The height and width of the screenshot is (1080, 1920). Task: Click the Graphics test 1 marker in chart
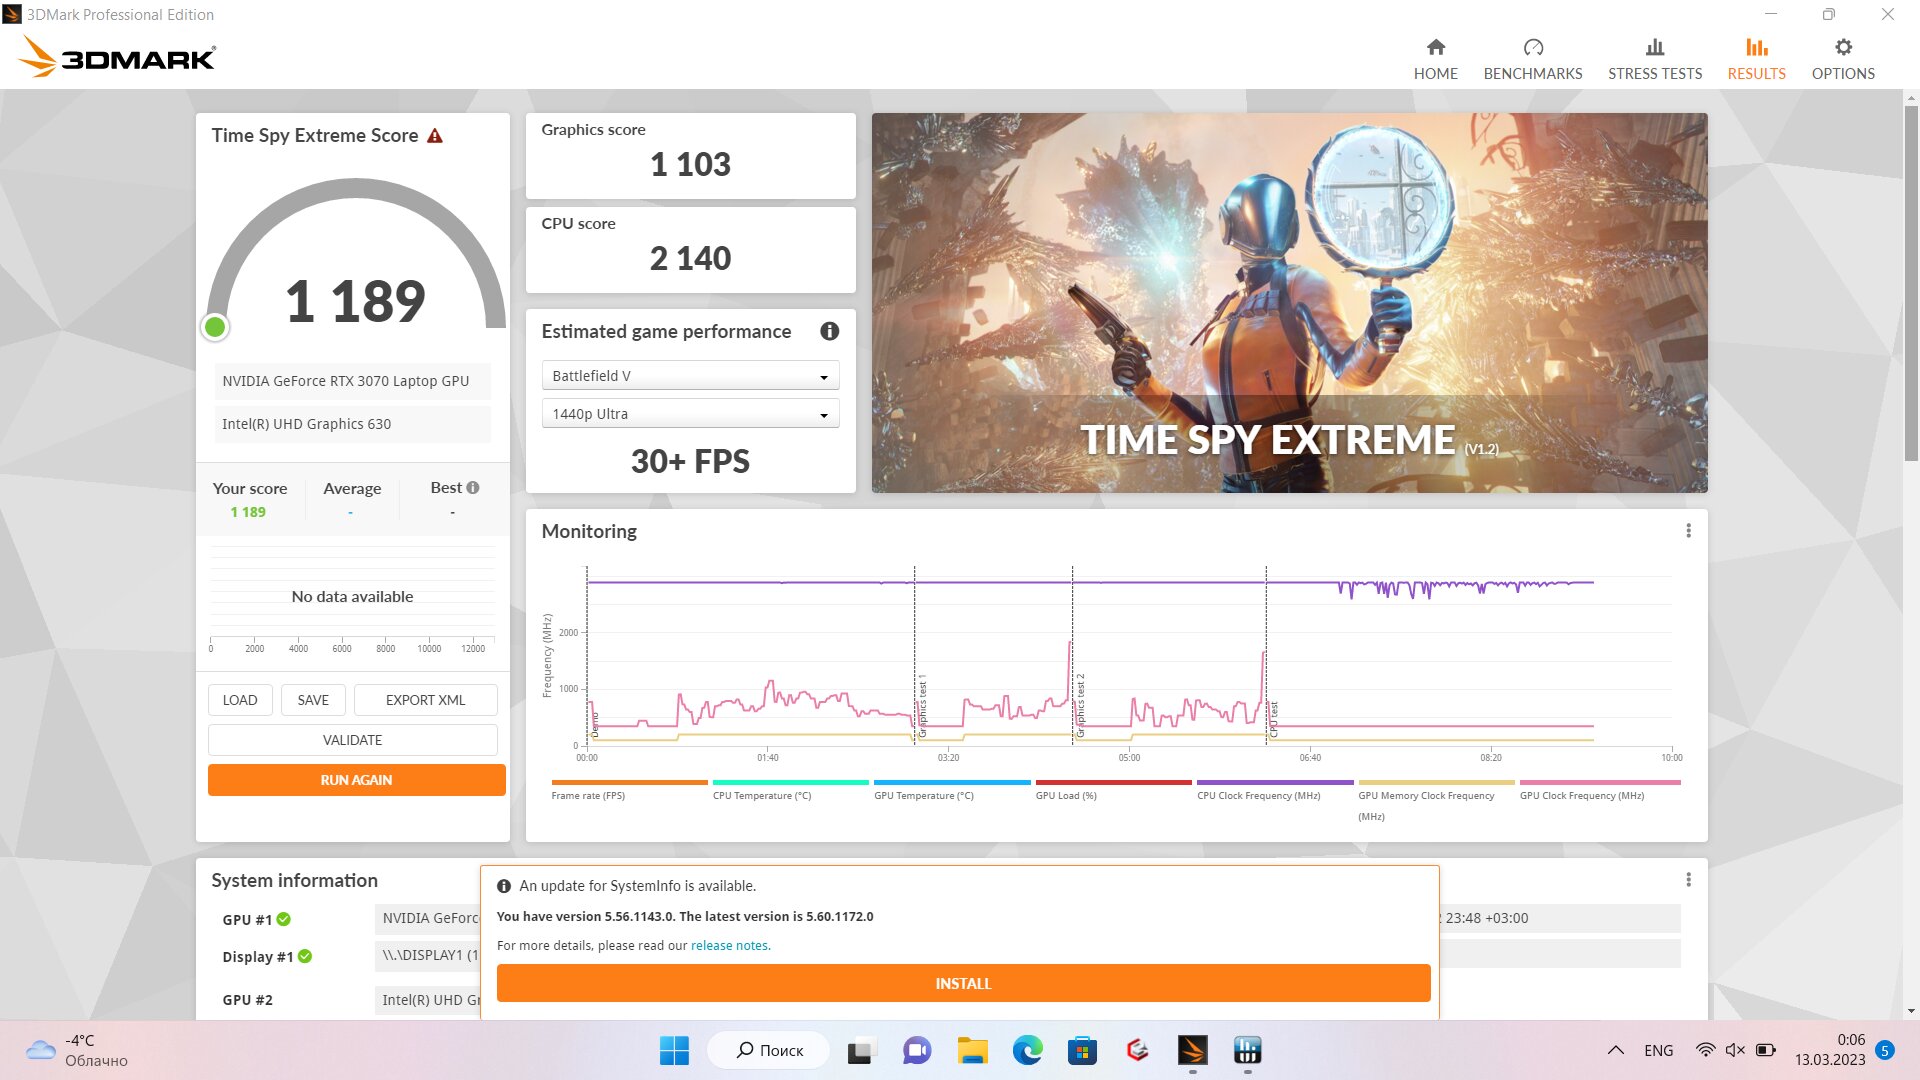click(922, 705)
